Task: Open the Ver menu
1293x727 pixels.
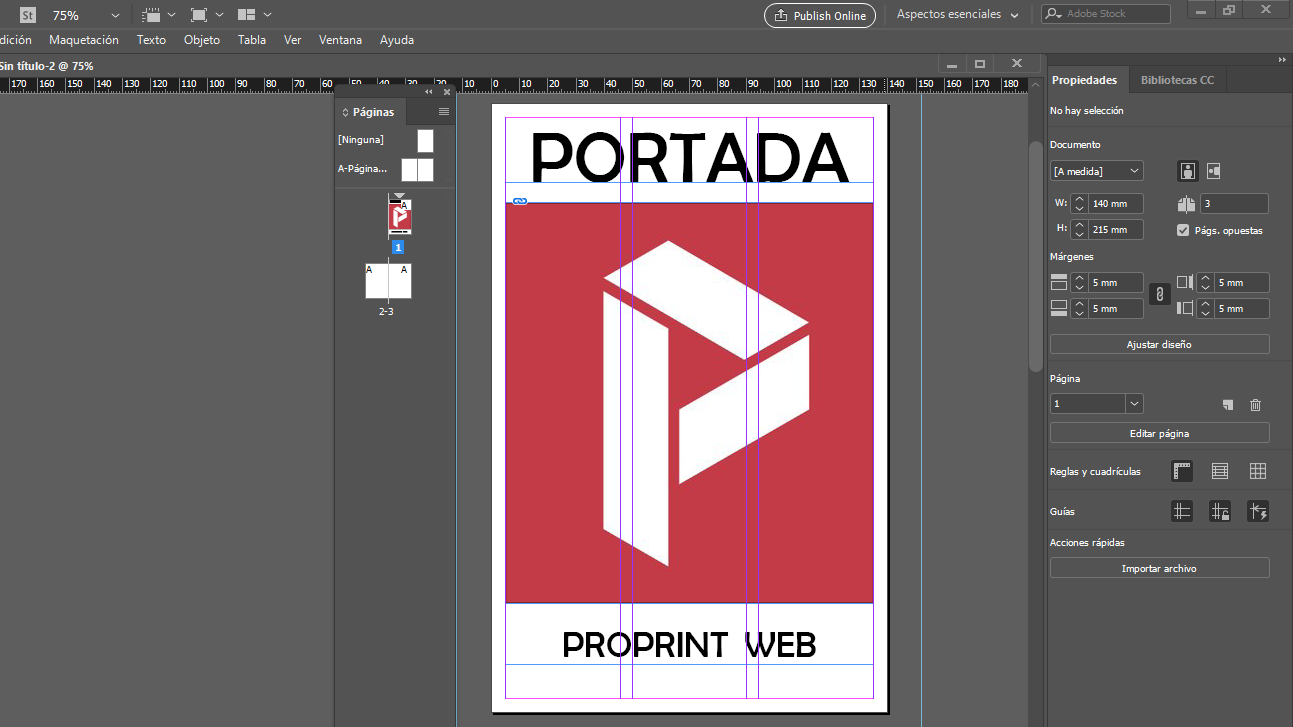Action: click(x=293, y=40)
